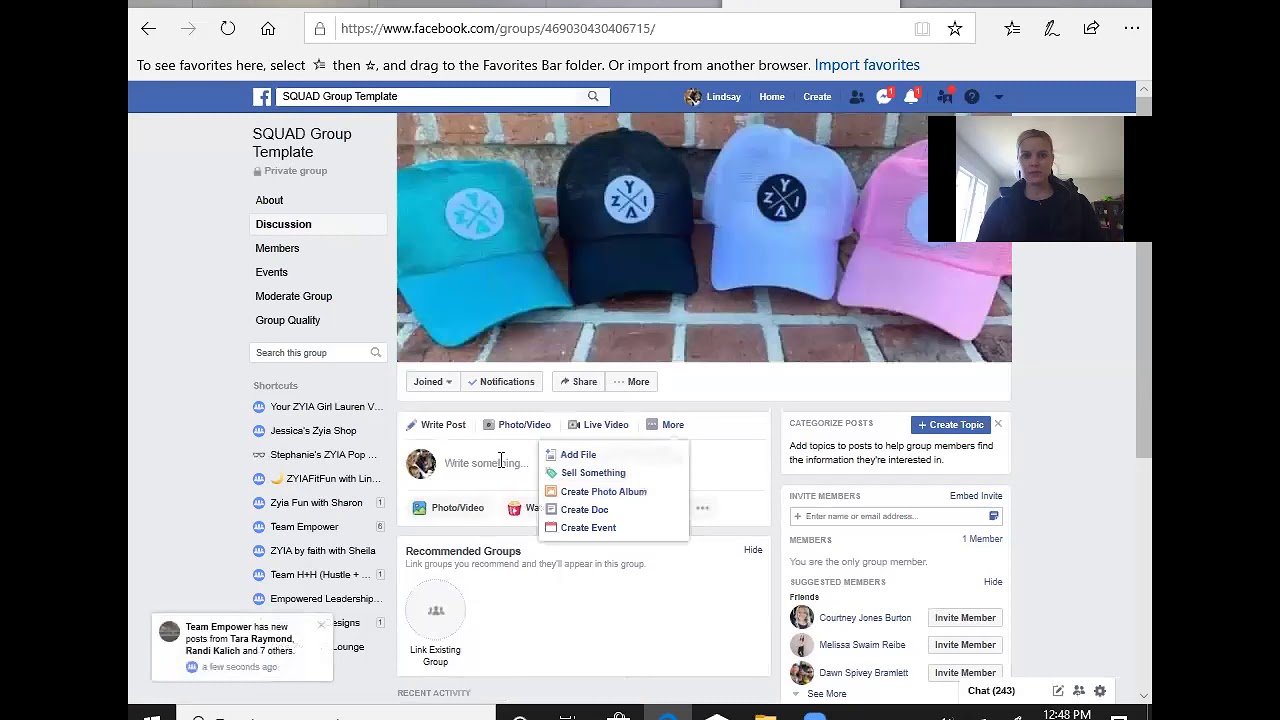The width and height of the screenshot is (1280, 720).
Task: Open reading view book icon
Action: [x=922, y=29]
